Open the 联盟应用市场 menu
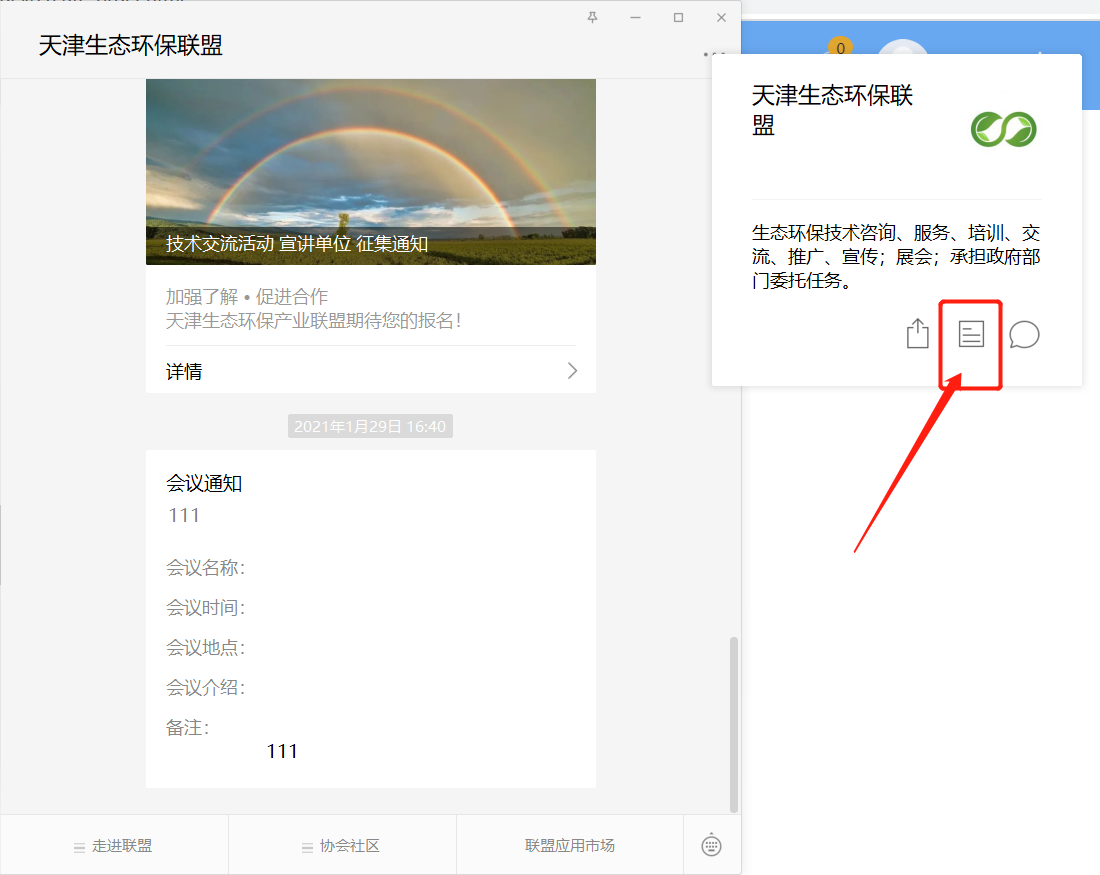The image size is (1100, 875). [570, 846]
